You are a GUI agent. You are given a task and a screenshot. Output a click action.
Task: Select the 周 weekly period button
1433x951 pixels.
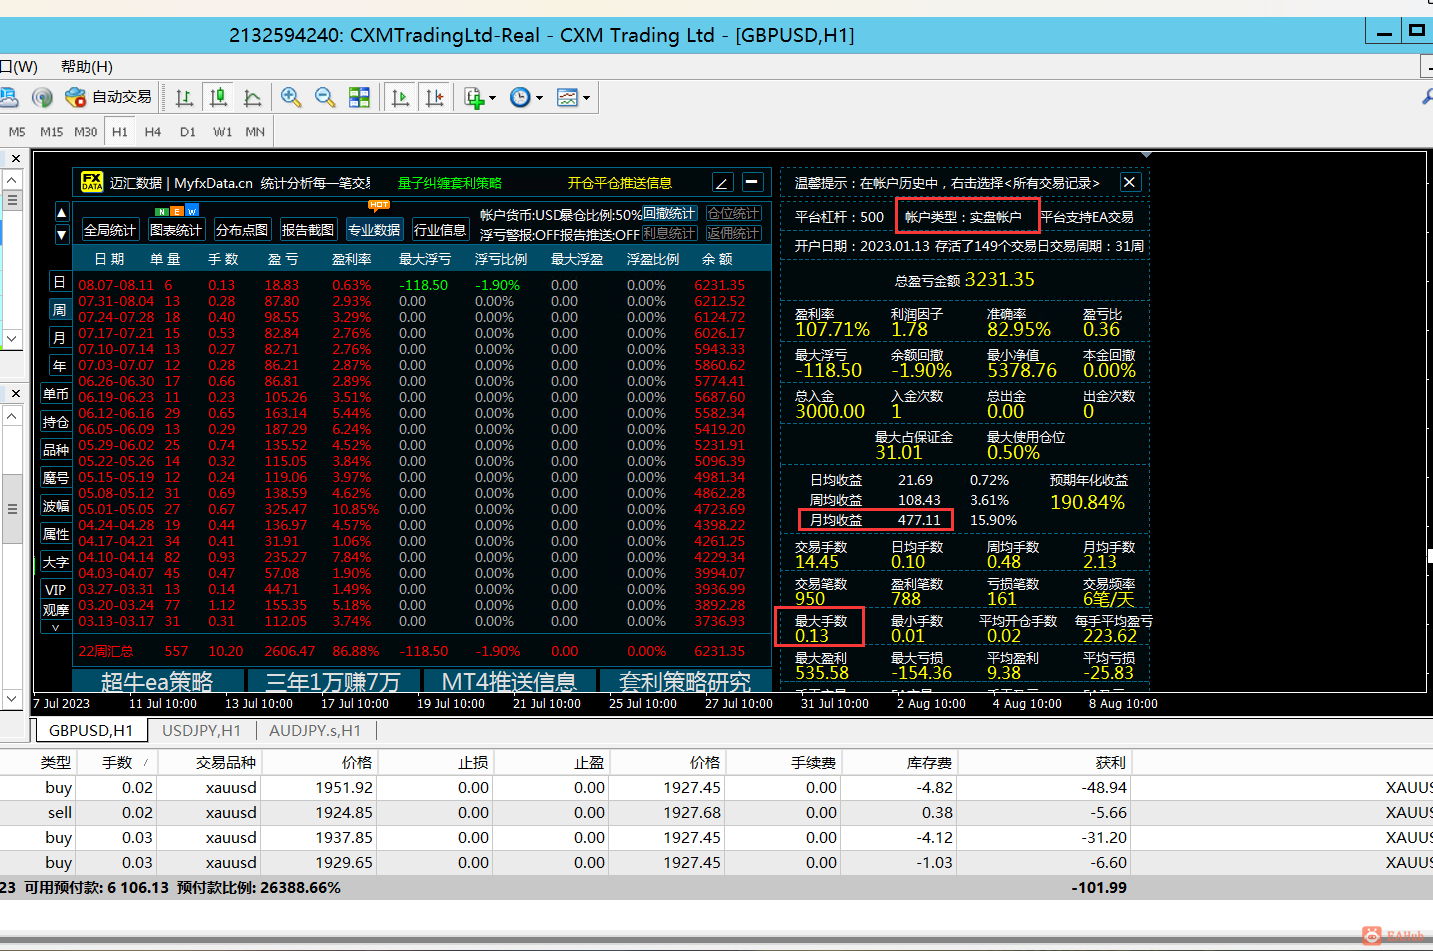(59, 310)
